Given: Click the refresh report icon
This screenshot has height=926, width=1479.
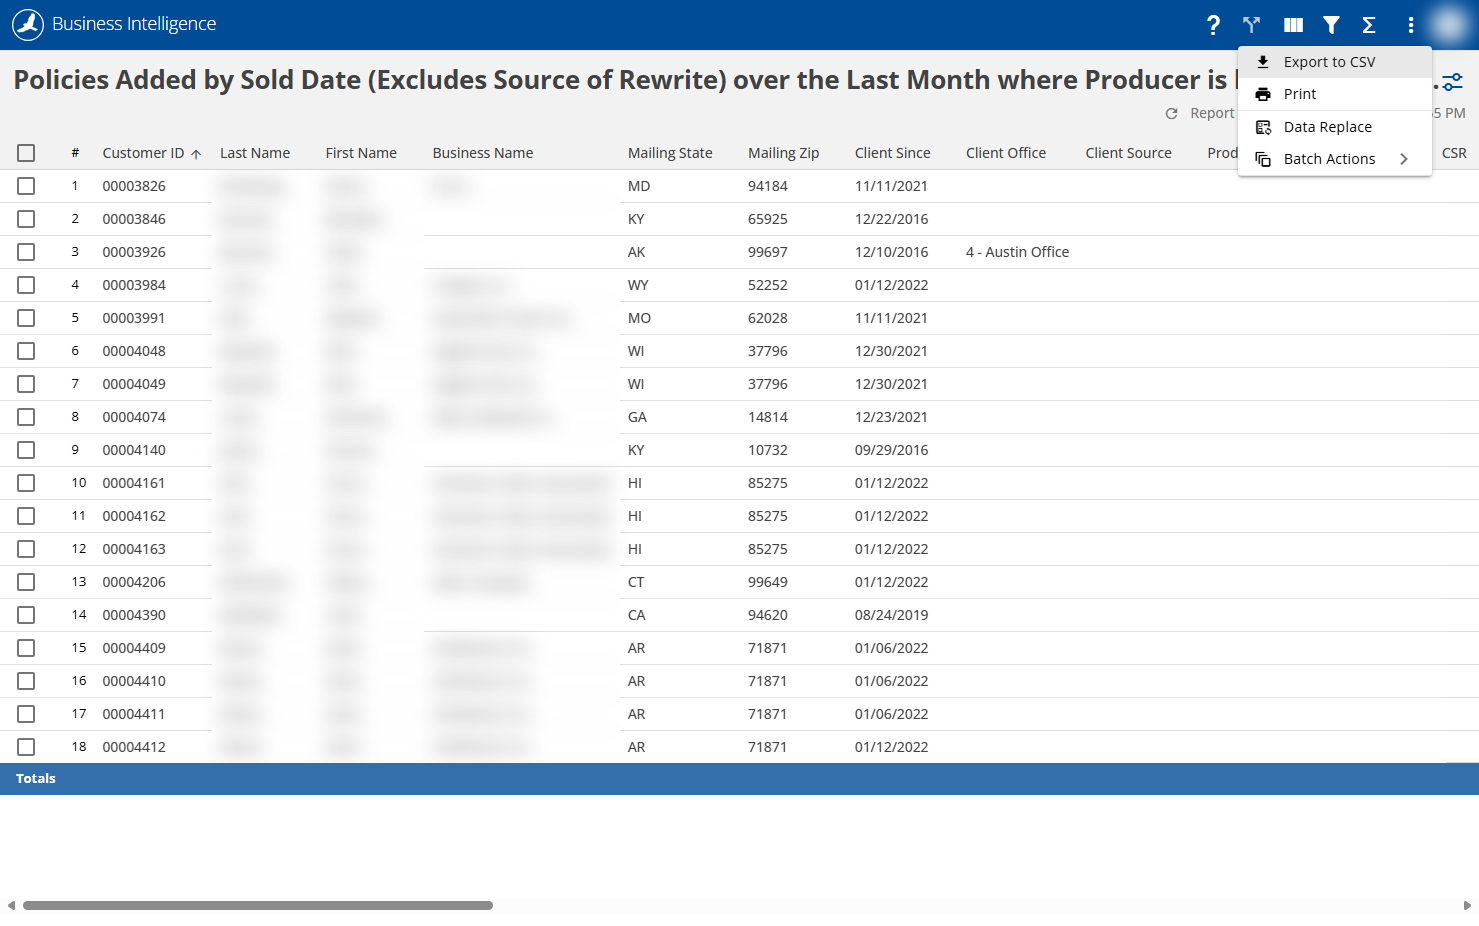Looking at the screenshot, I should pyautogui.click(x=1171, y=113).
